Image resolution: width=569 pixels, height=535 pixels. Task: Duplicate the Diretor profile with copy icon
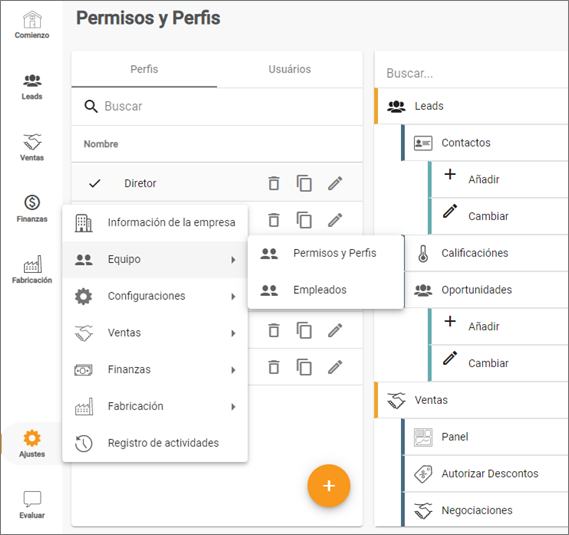point(304,183)
